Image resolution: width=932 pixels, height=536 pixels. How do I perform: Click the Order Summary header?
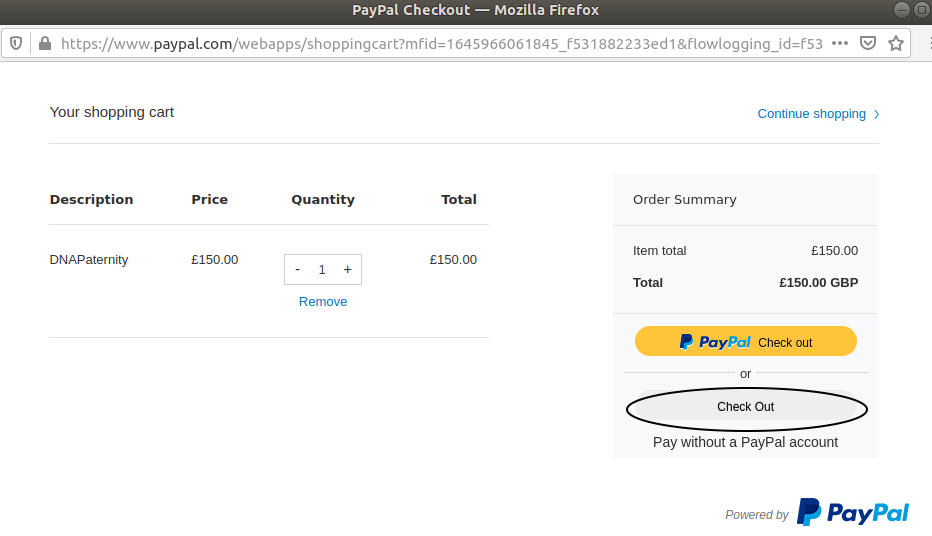pyautogui.click(x=685, y=200)
